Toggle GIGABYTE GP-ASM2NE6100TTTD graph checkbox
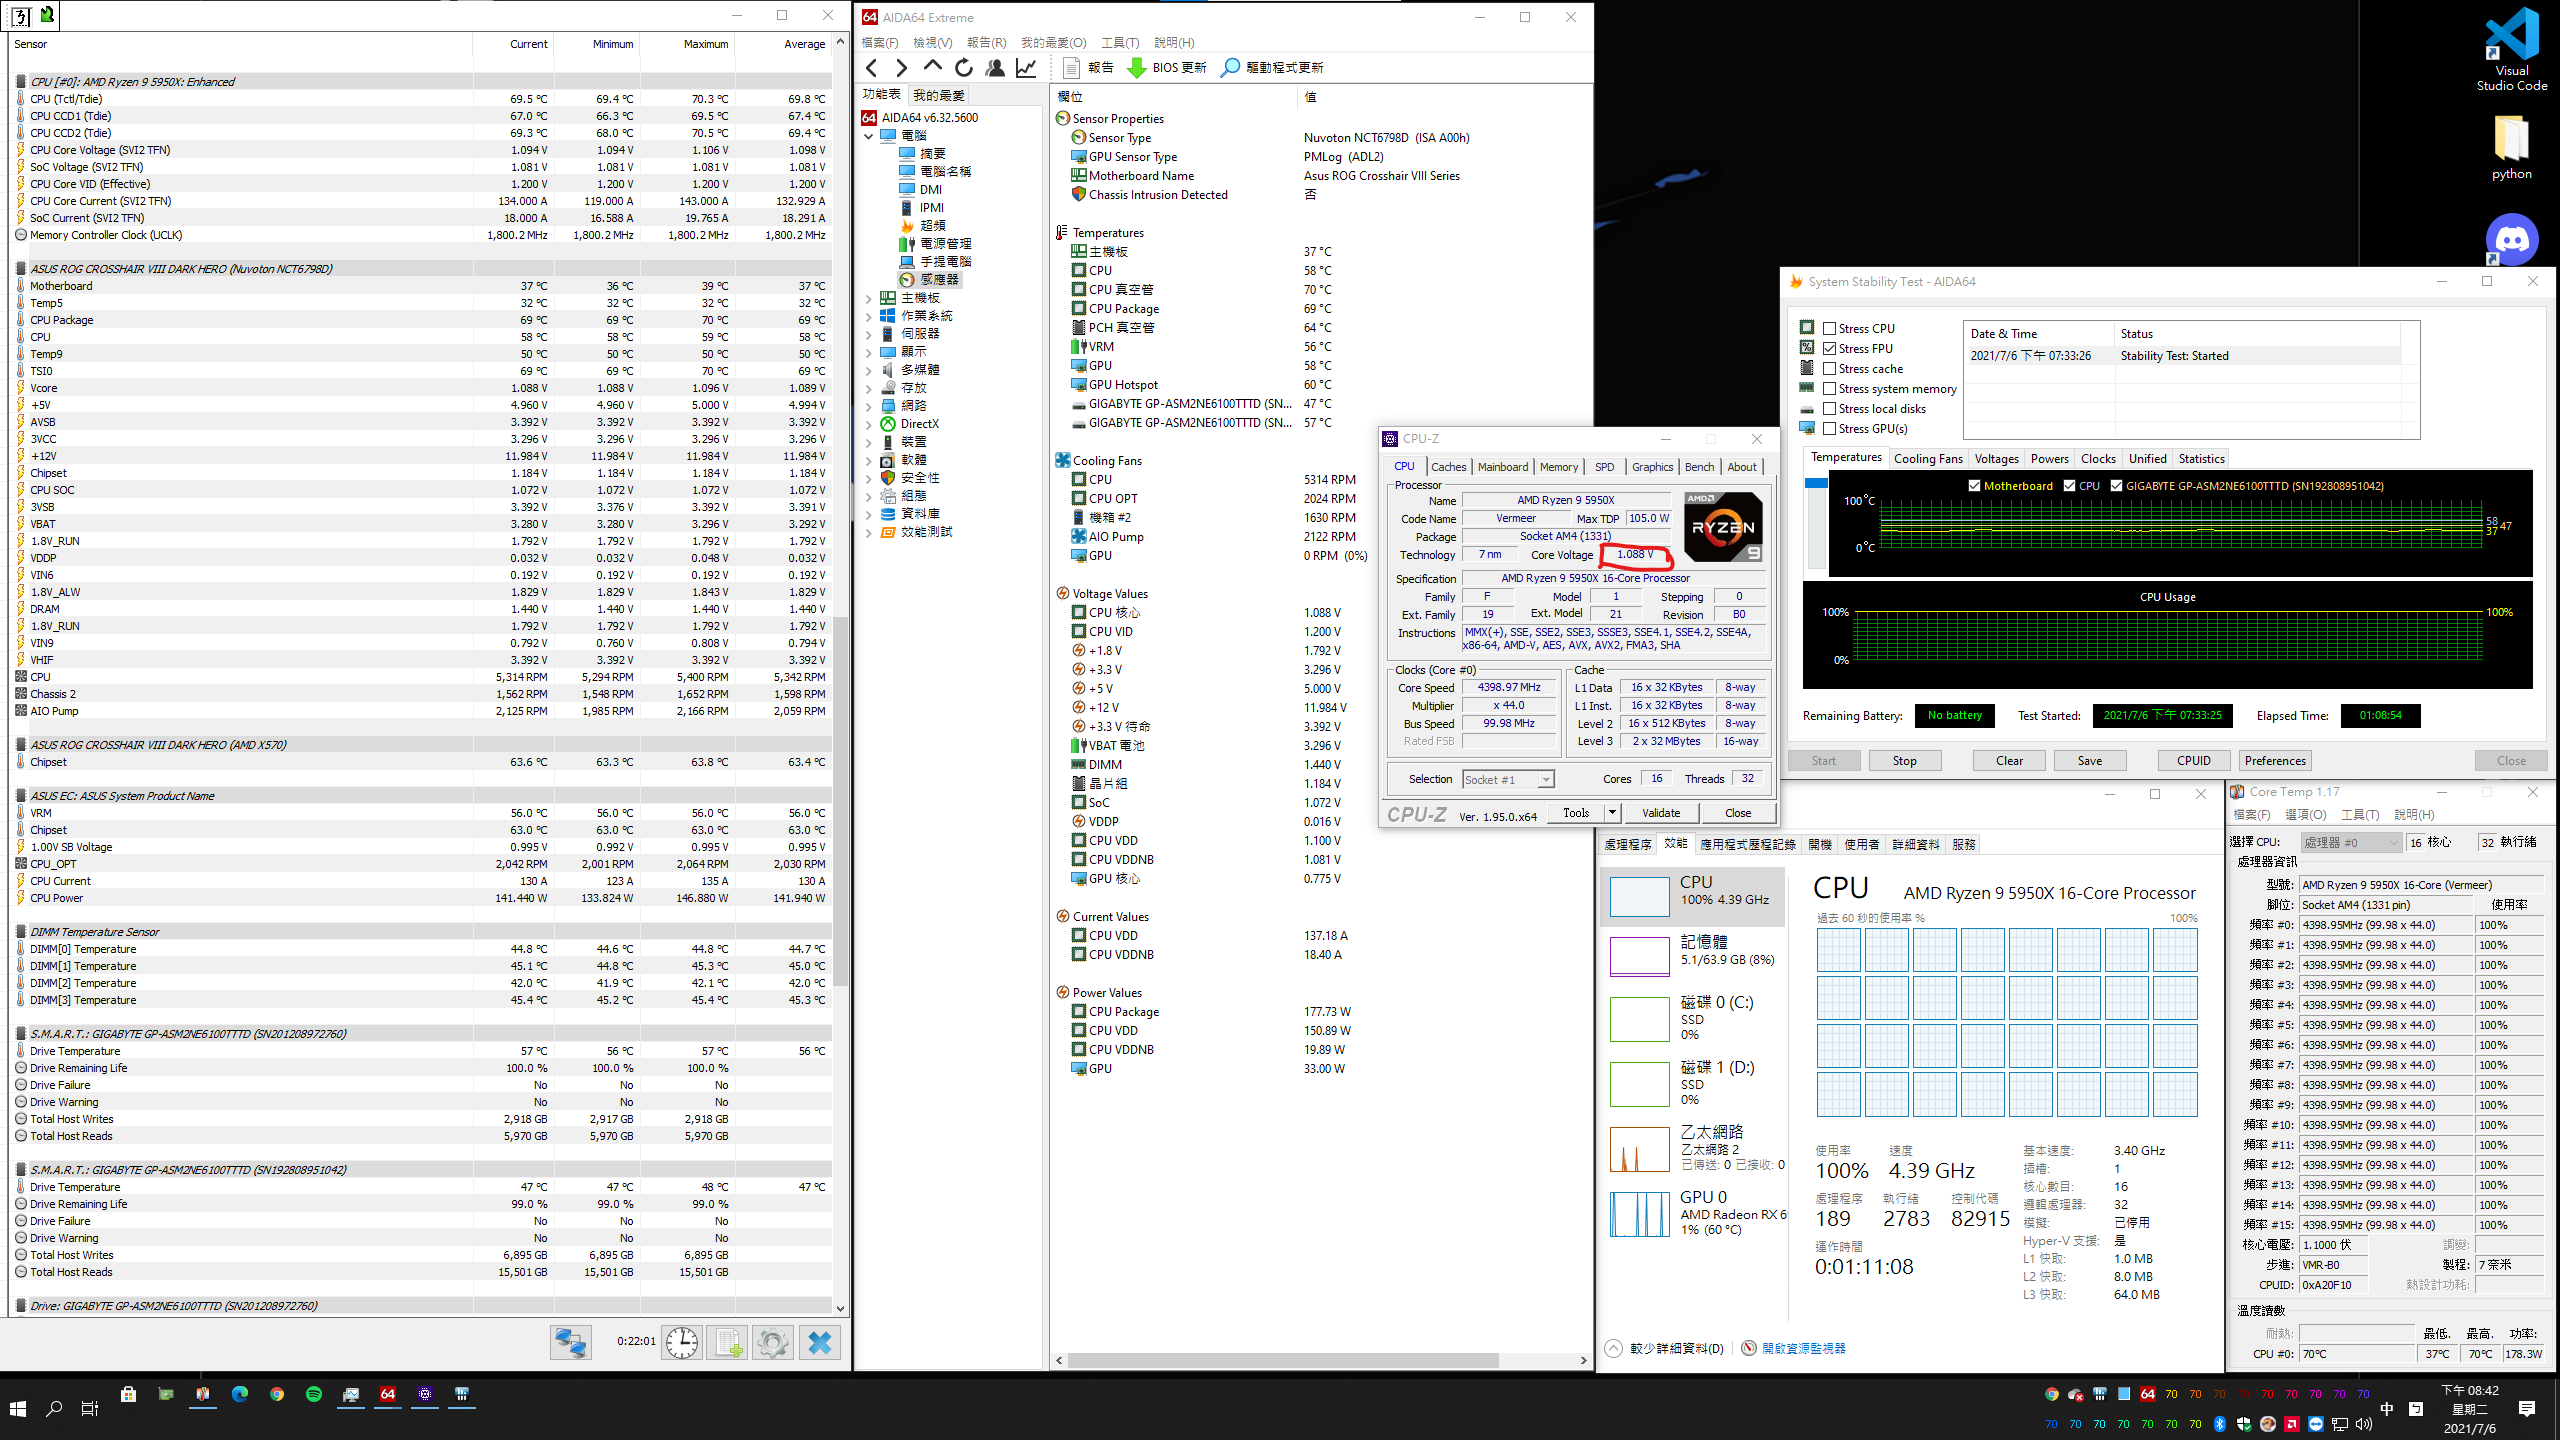Viewport: 2560px width, 1440px height. 2116,485
